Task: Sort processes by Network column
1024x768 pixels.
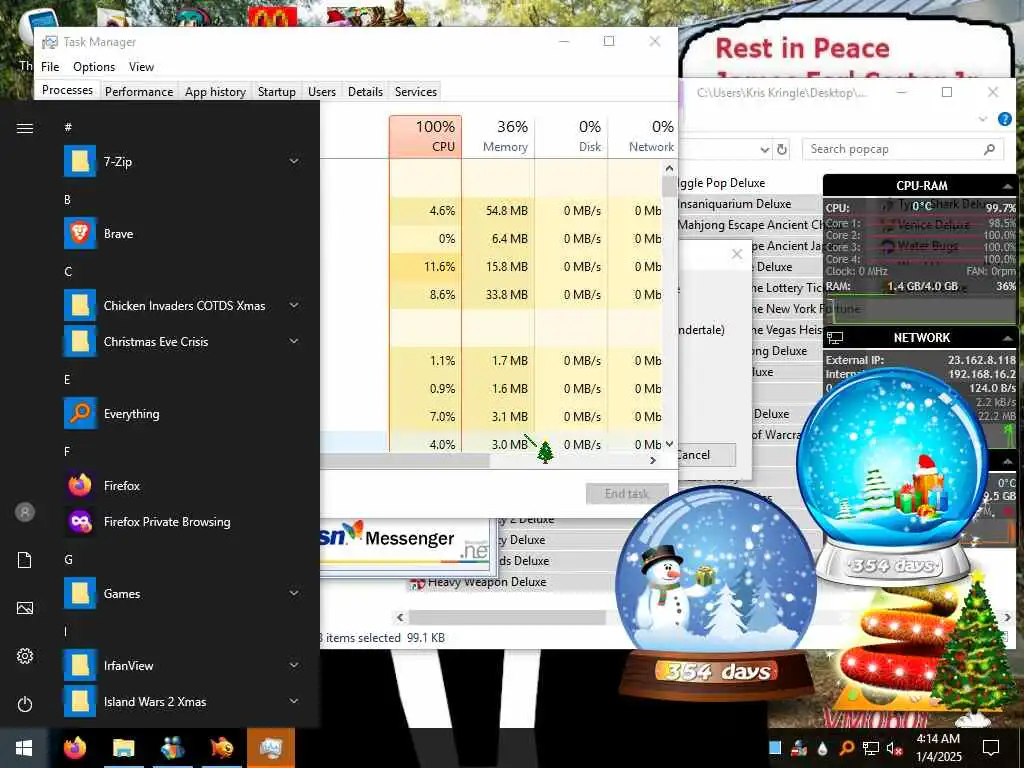Action: (x=643, y=136)
